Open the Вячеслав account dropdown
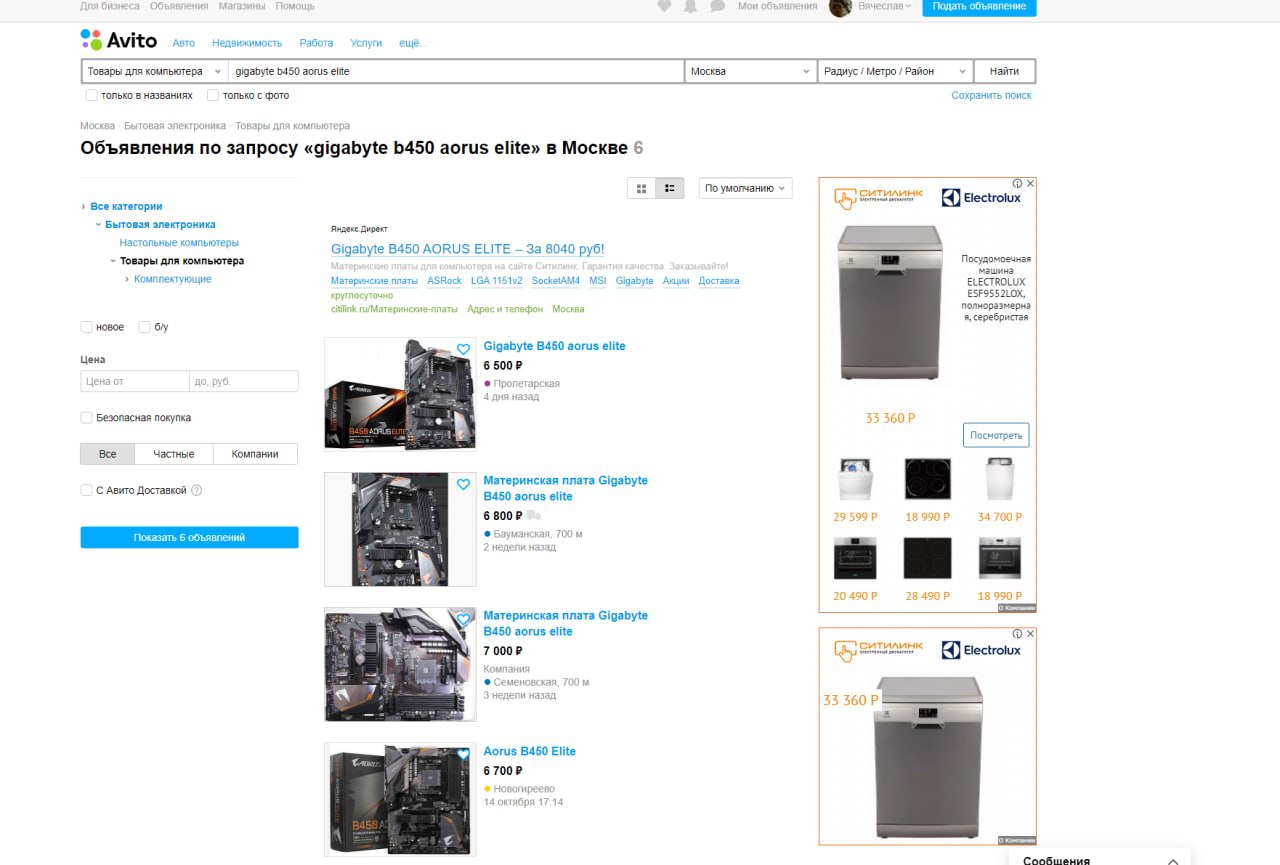This screenshot has width=1280, height=865. pos(885,6)
